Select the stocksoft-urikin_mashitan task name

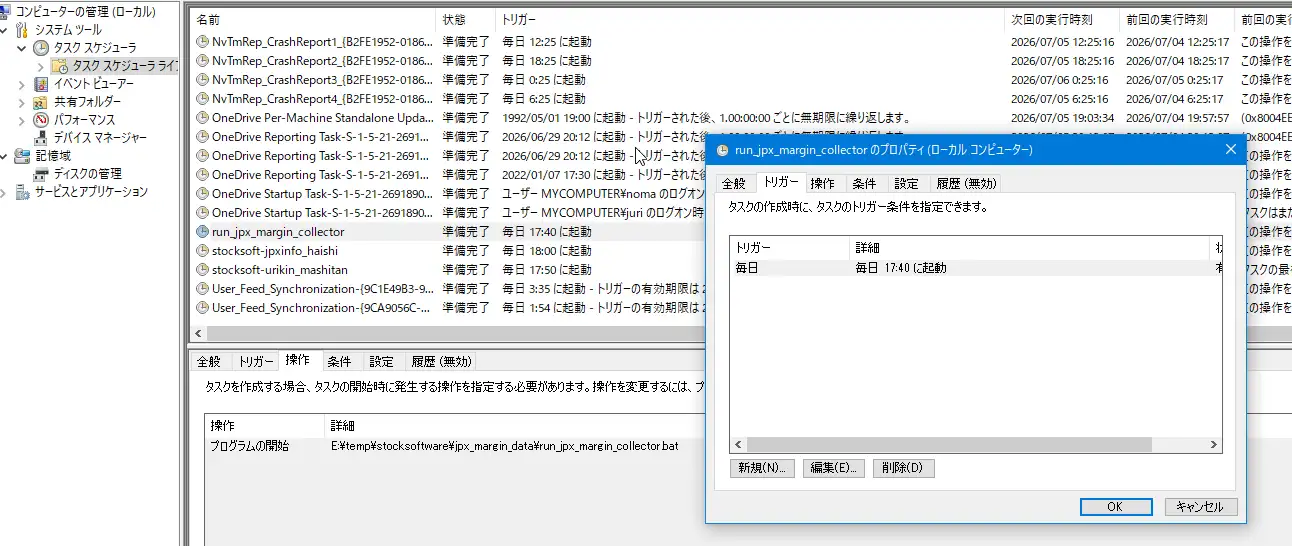click(x=280, y=270)
